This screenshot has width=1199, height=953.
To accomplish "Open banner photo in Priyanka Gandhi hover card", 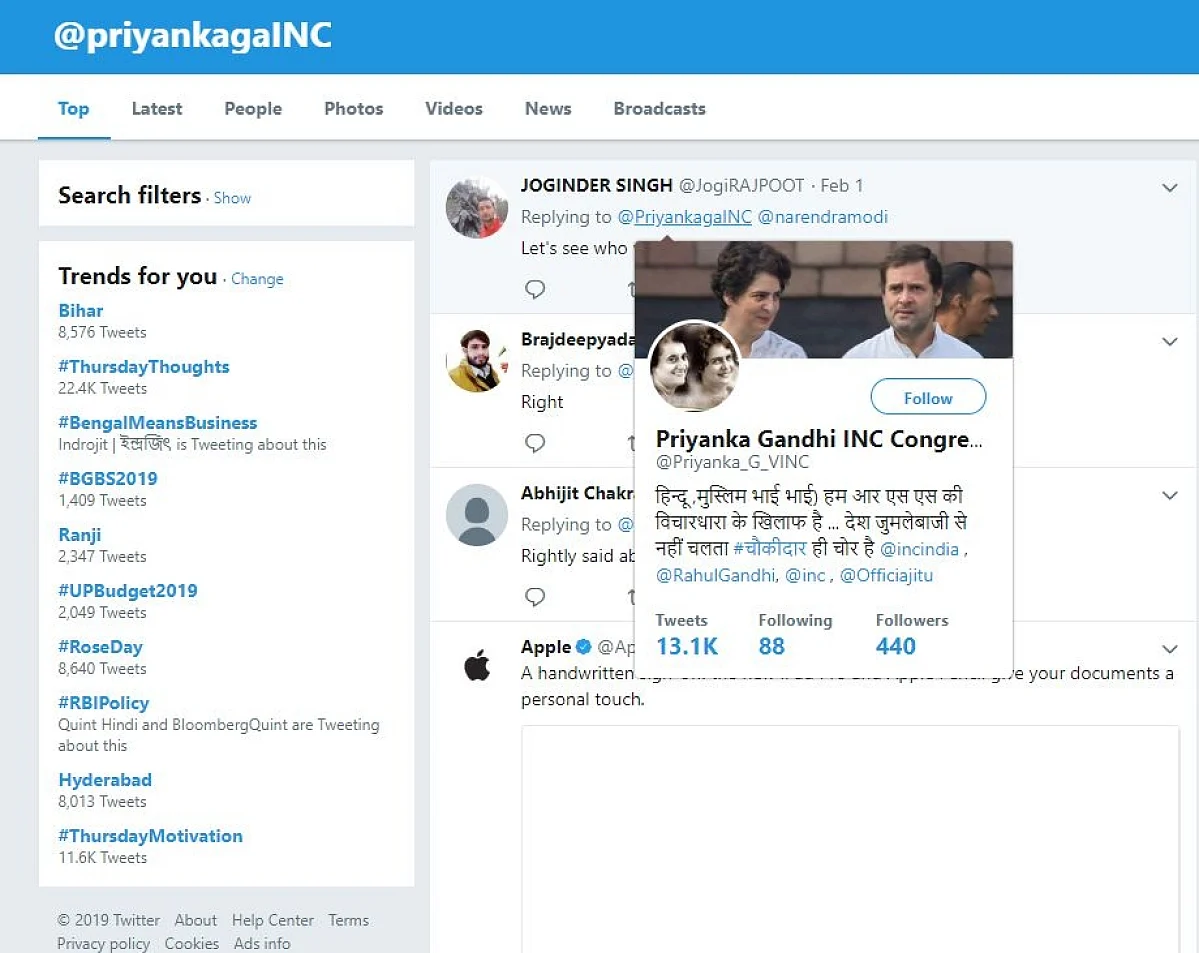I will (824, 300).
